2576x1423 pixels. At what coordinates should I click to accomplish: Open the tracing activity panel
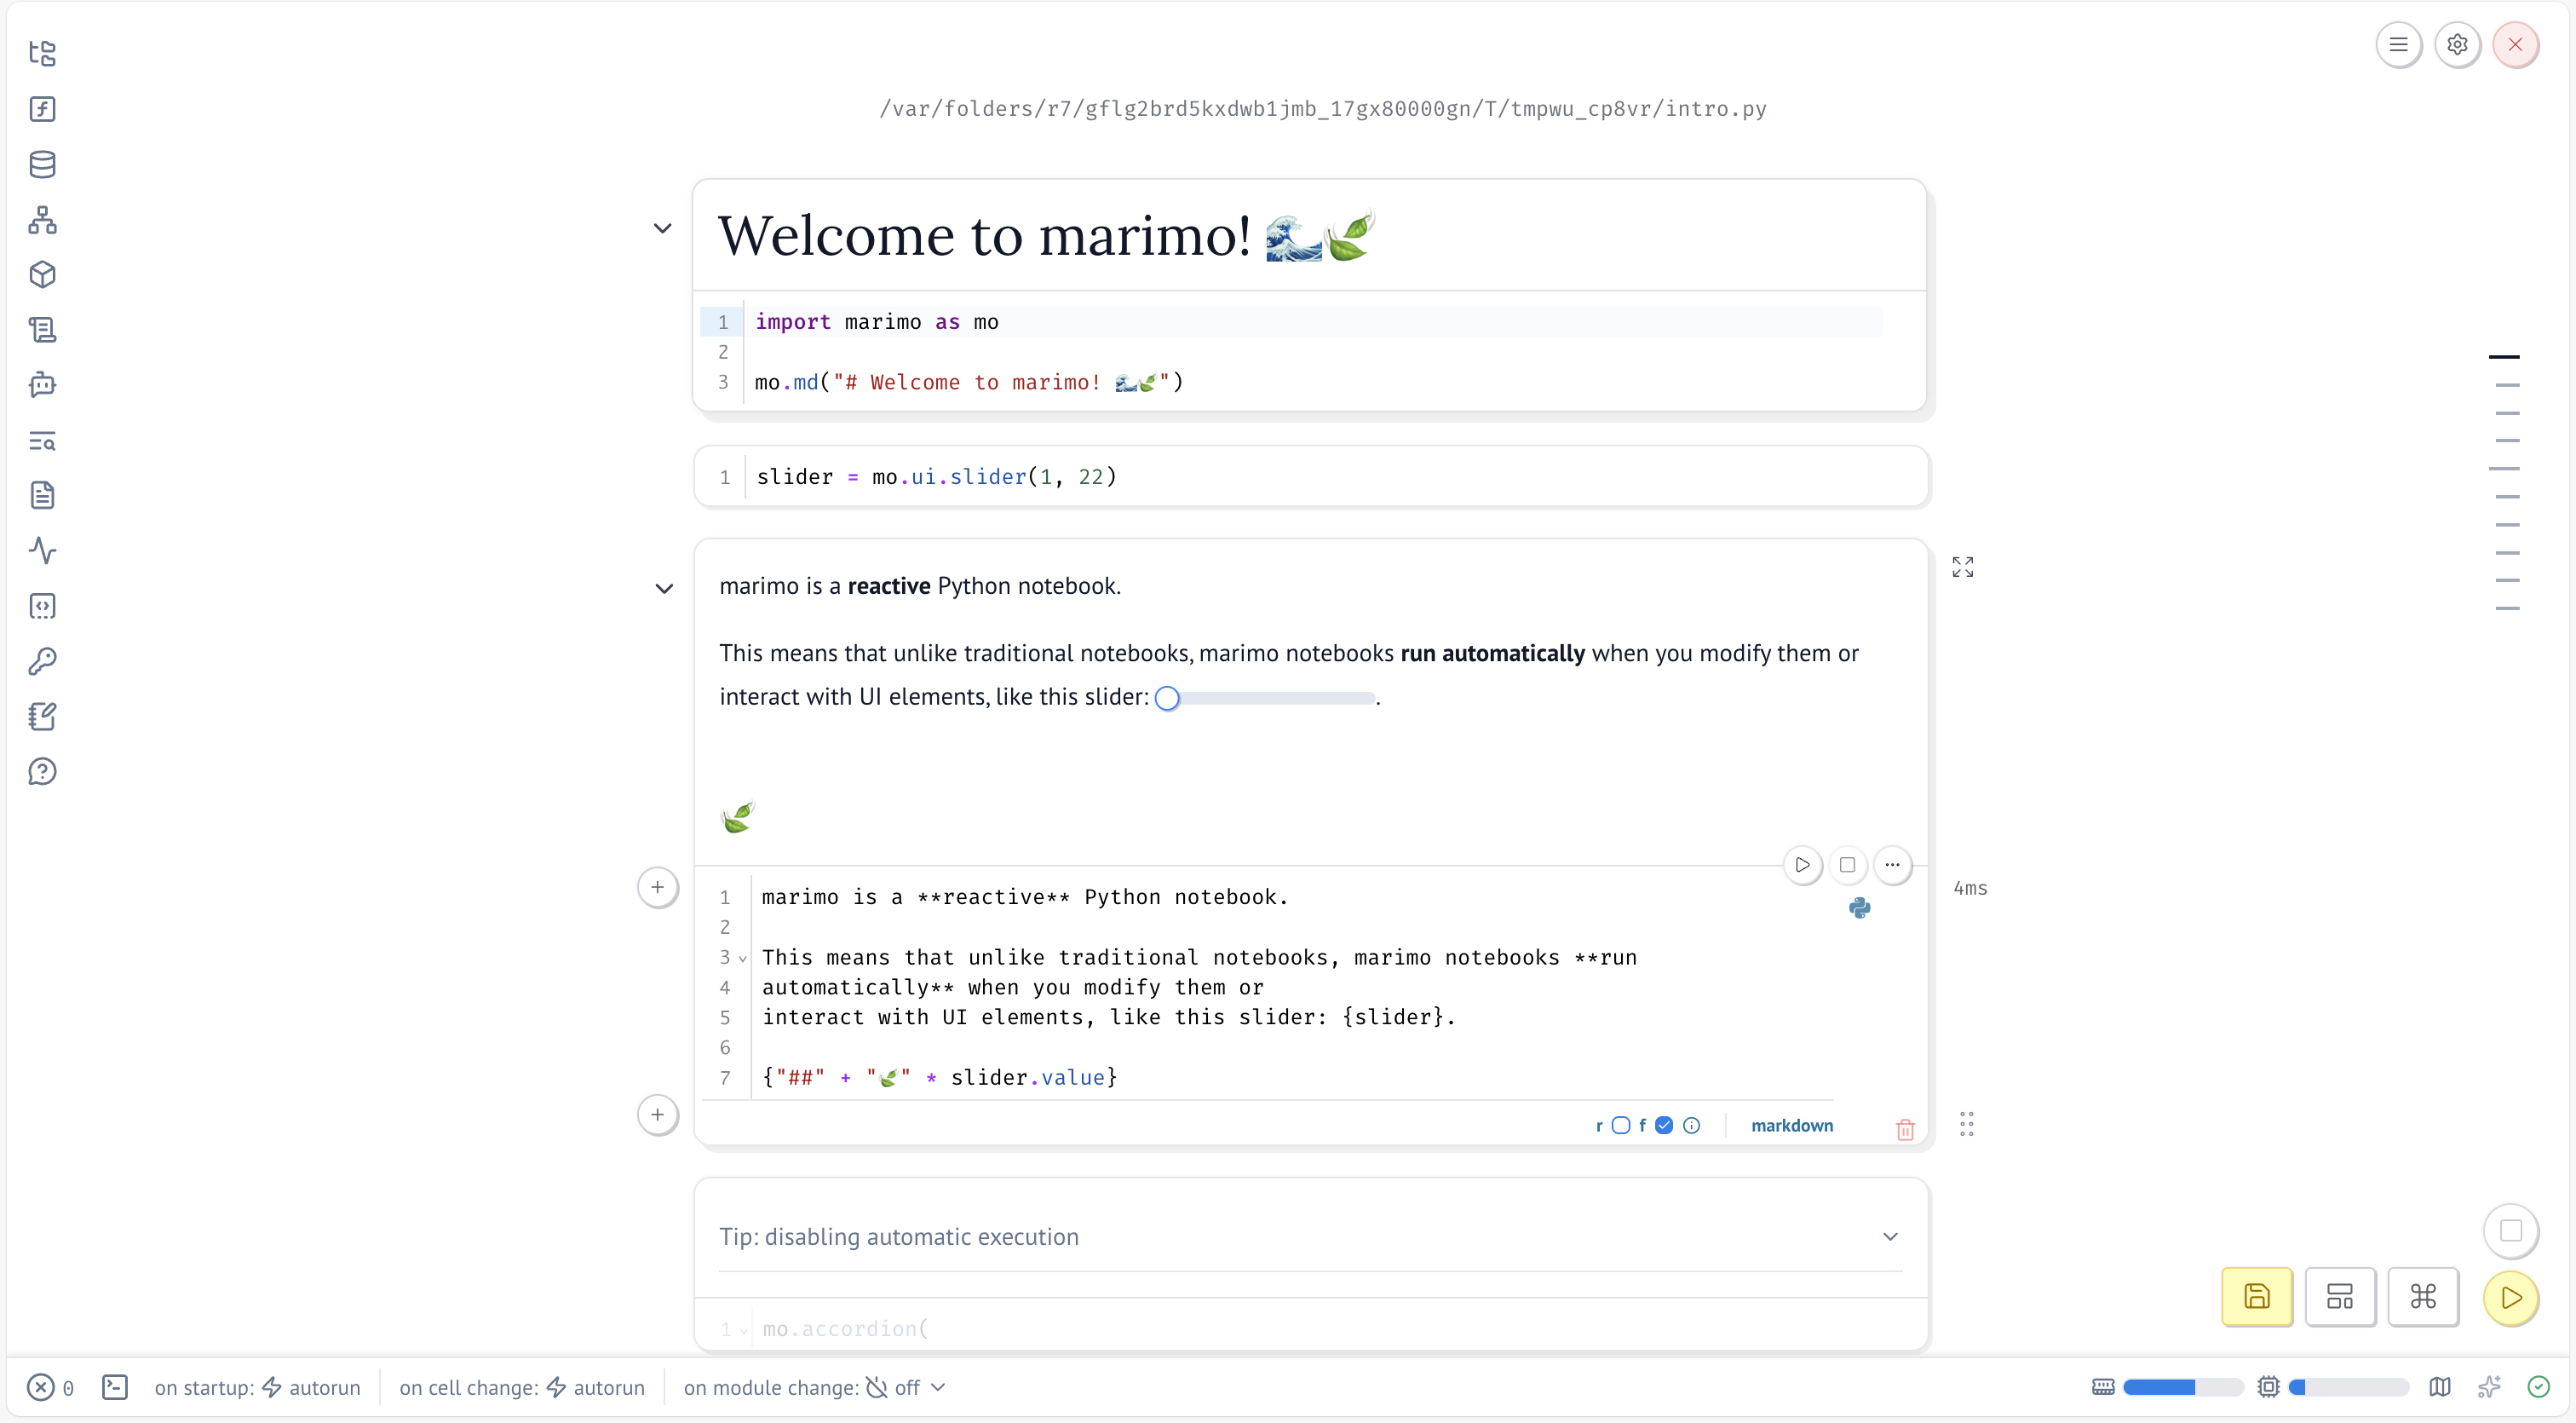42,550
